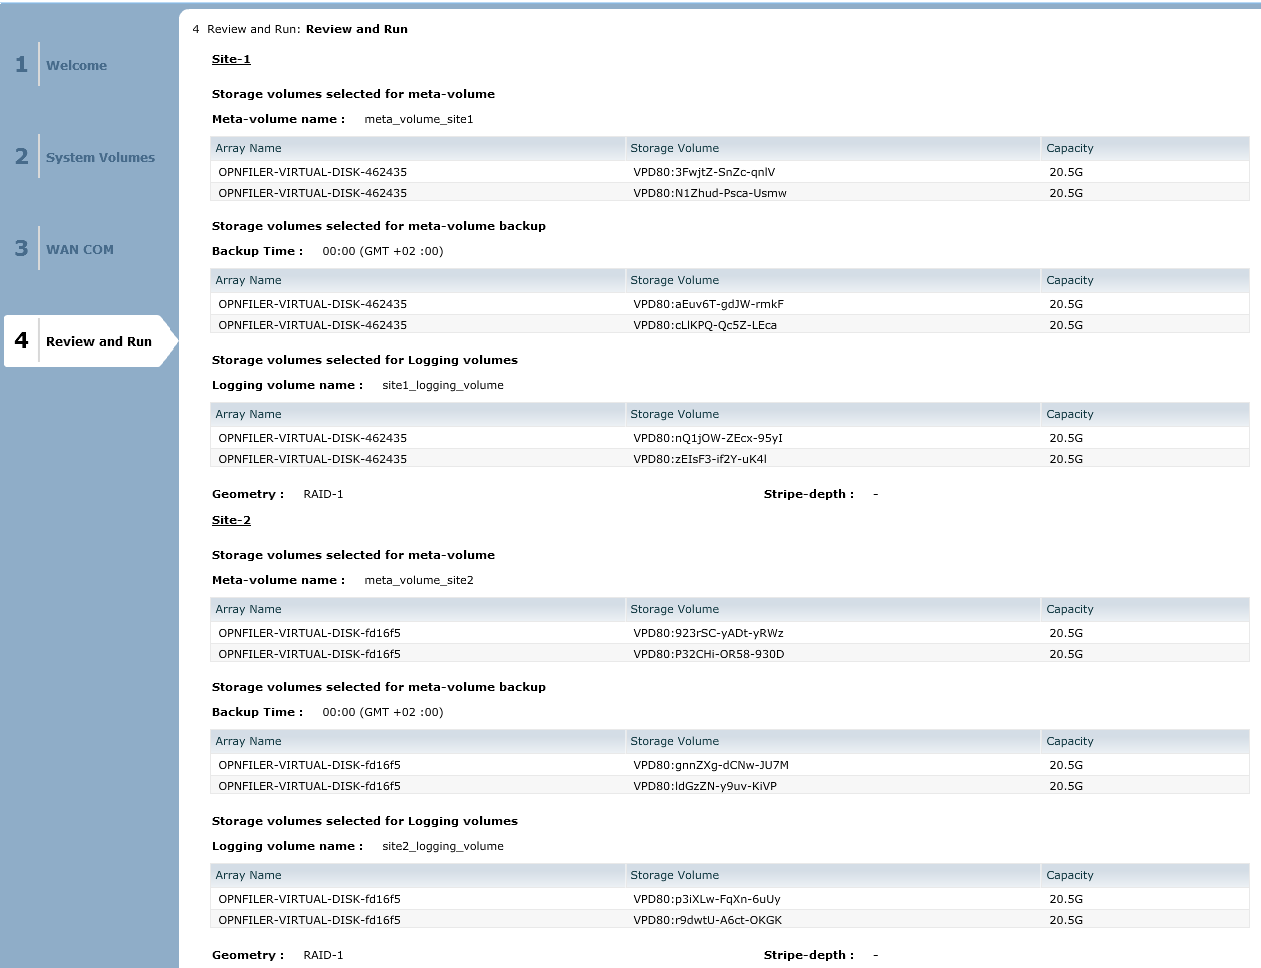Select logging volume row VPD80:nQ1jOW-ZEcx-95yI

coord(707,438)
